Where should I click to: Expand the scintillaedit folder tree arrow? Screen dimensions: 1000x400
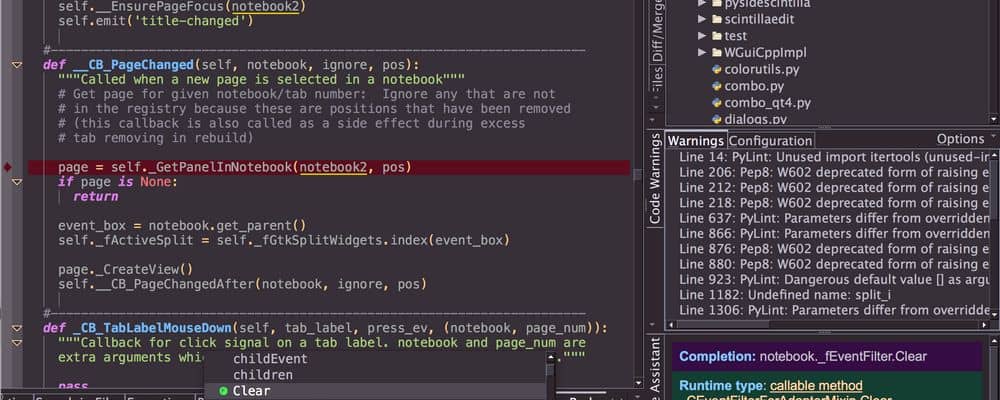(702, 19)
